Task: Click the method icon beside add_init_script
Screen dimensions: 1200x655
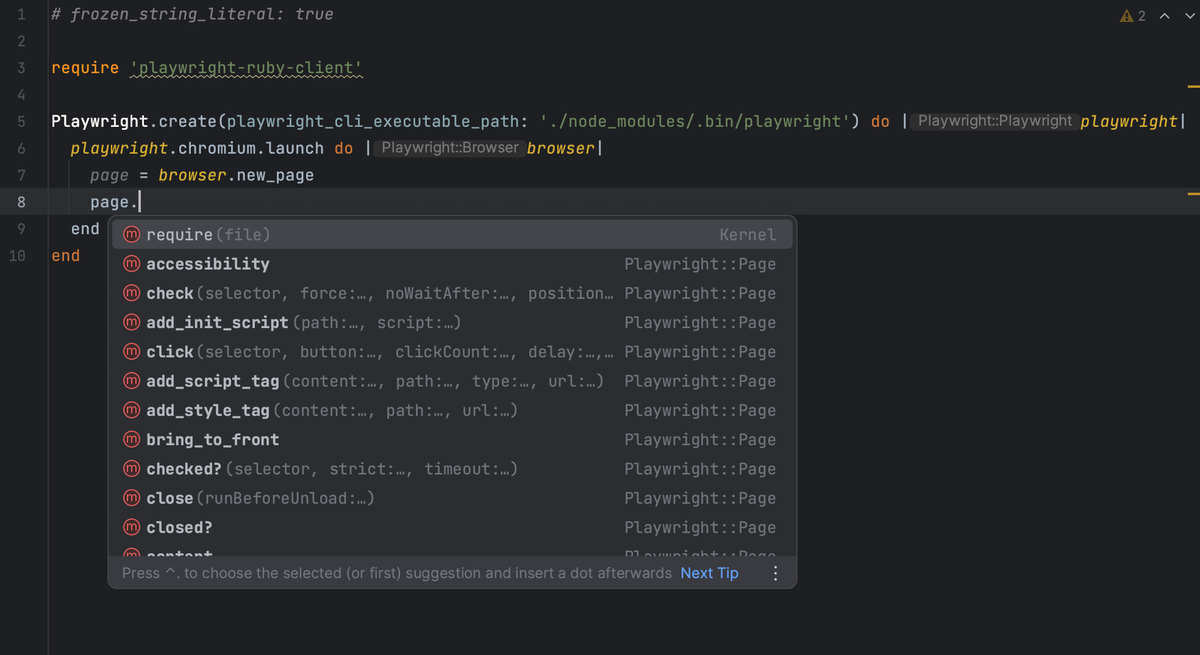Action: pos(131,322)
